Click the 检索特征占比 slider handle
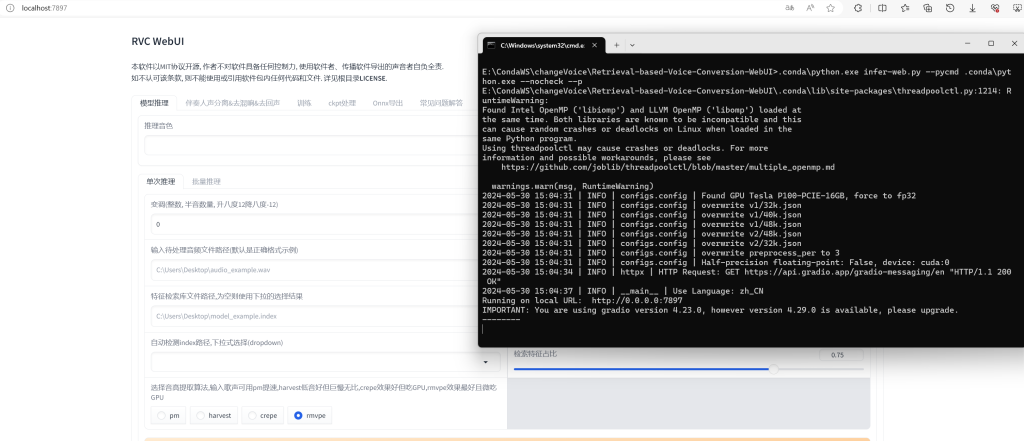 coord(773,369)
